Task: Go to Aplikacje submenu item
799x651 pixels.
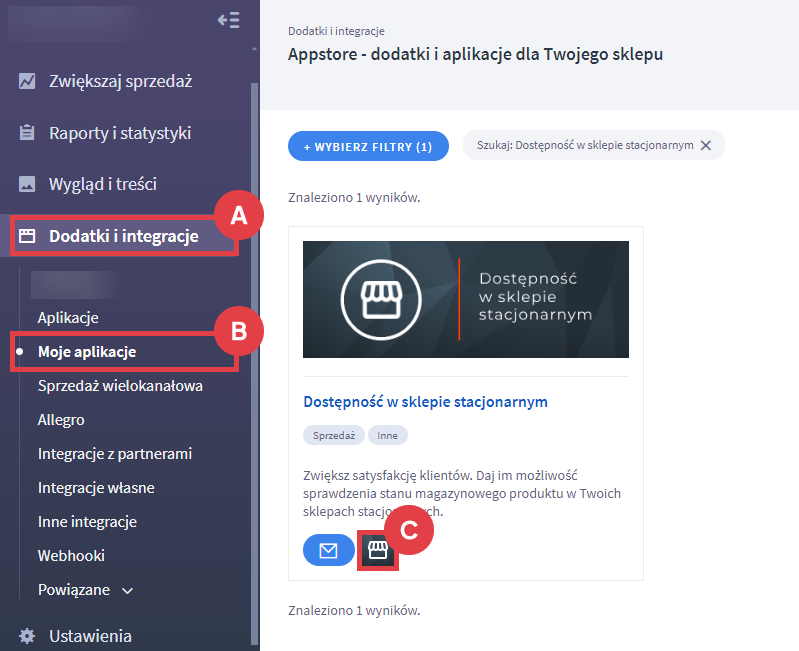Action: (x=68, y=318)
